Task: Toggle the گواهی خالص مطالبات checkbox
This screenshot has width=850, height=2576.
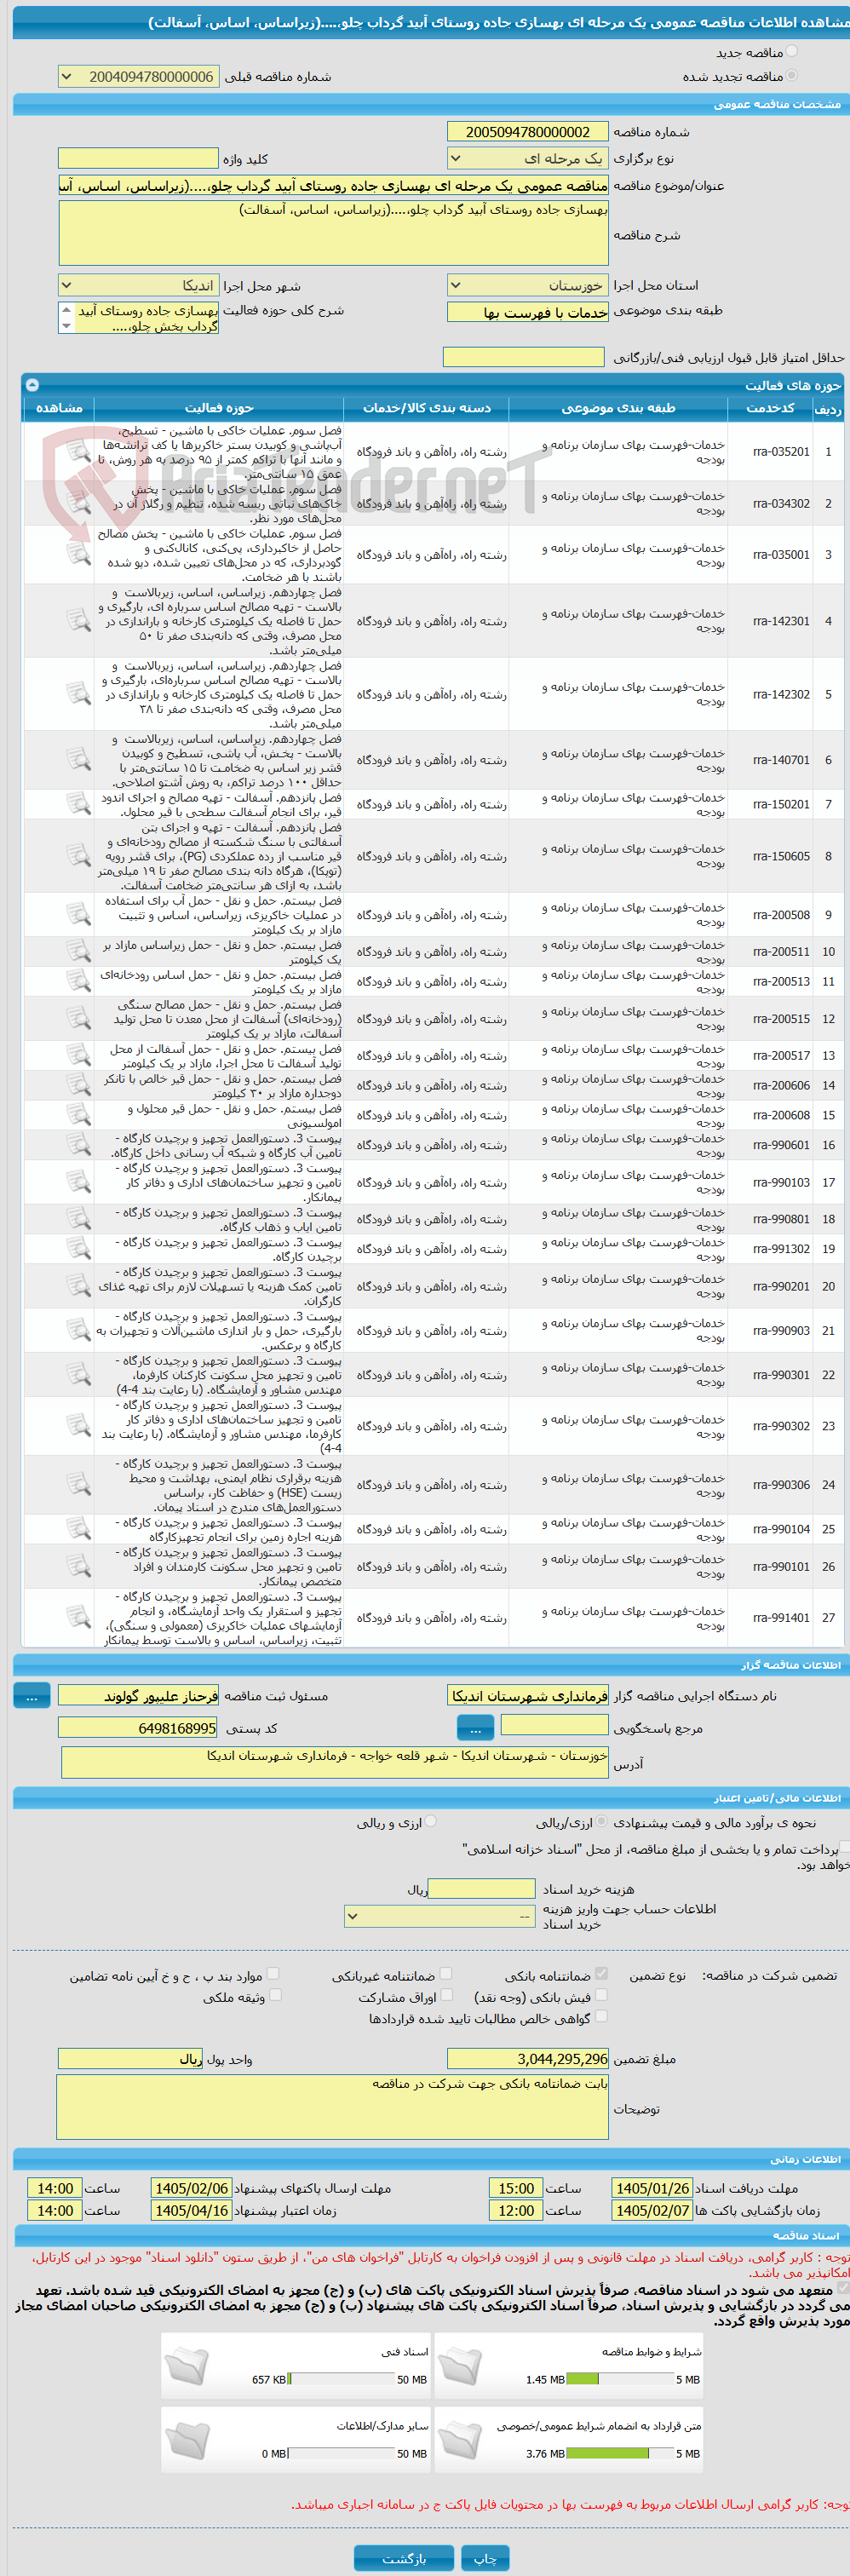Action: coord(601,2017)
